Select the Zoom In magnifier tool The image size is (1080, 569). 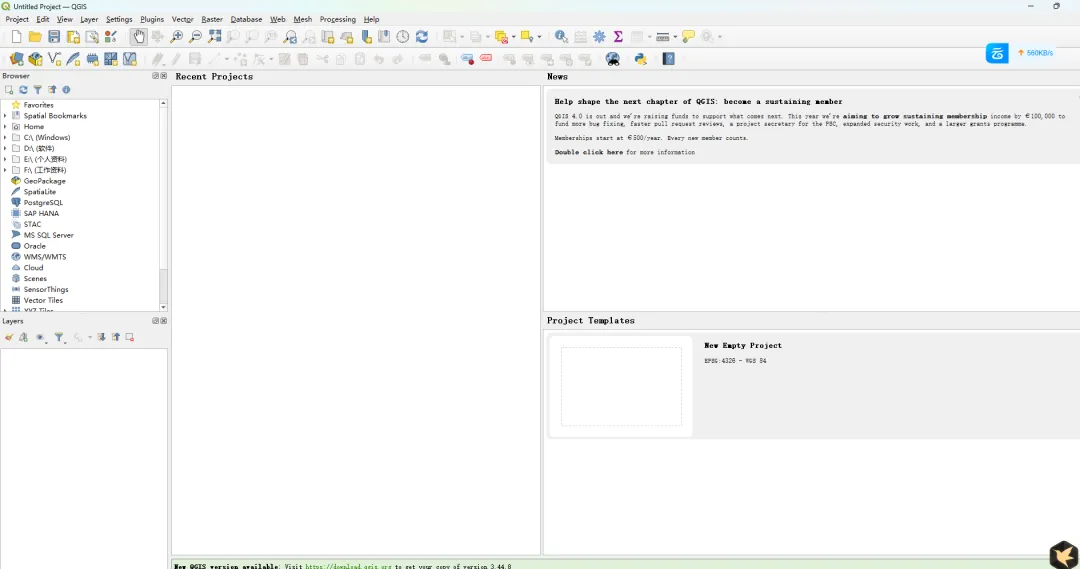177,37
